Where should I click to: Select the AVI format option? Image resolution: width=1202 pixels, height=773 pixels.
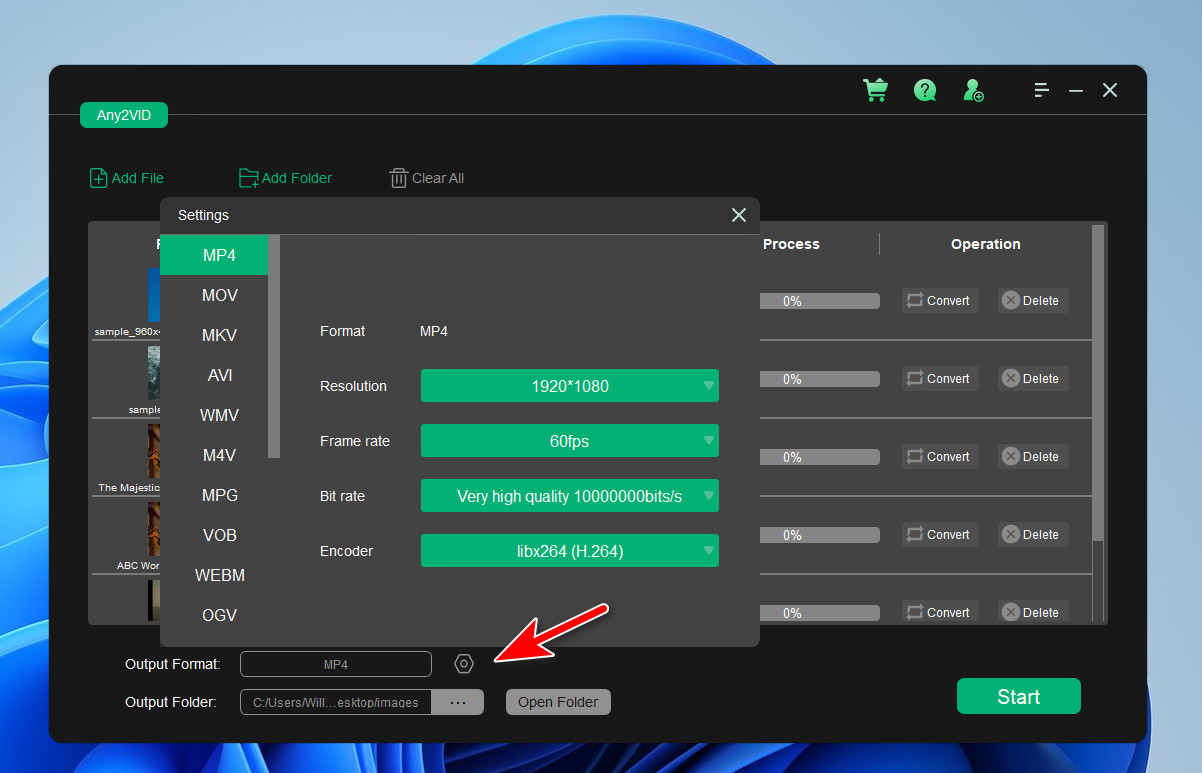[x=219, y=375]
